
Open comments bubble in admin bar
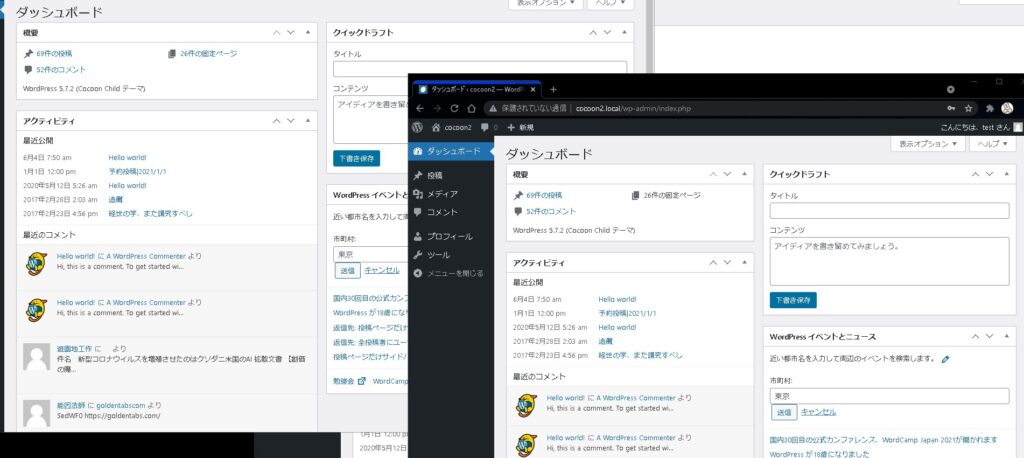click(485, 127)
